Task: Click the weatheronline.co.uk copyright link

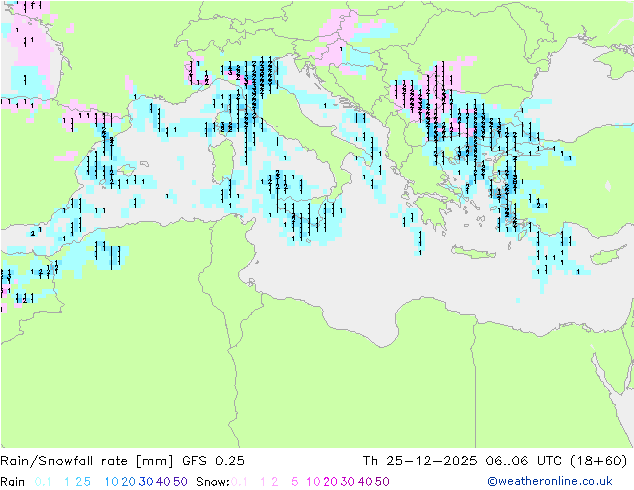Action: (550, 481)
